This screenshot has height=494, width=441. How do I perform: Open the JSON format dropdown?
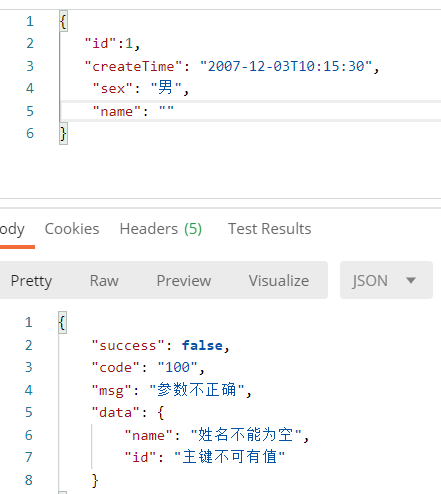(386, 280)
